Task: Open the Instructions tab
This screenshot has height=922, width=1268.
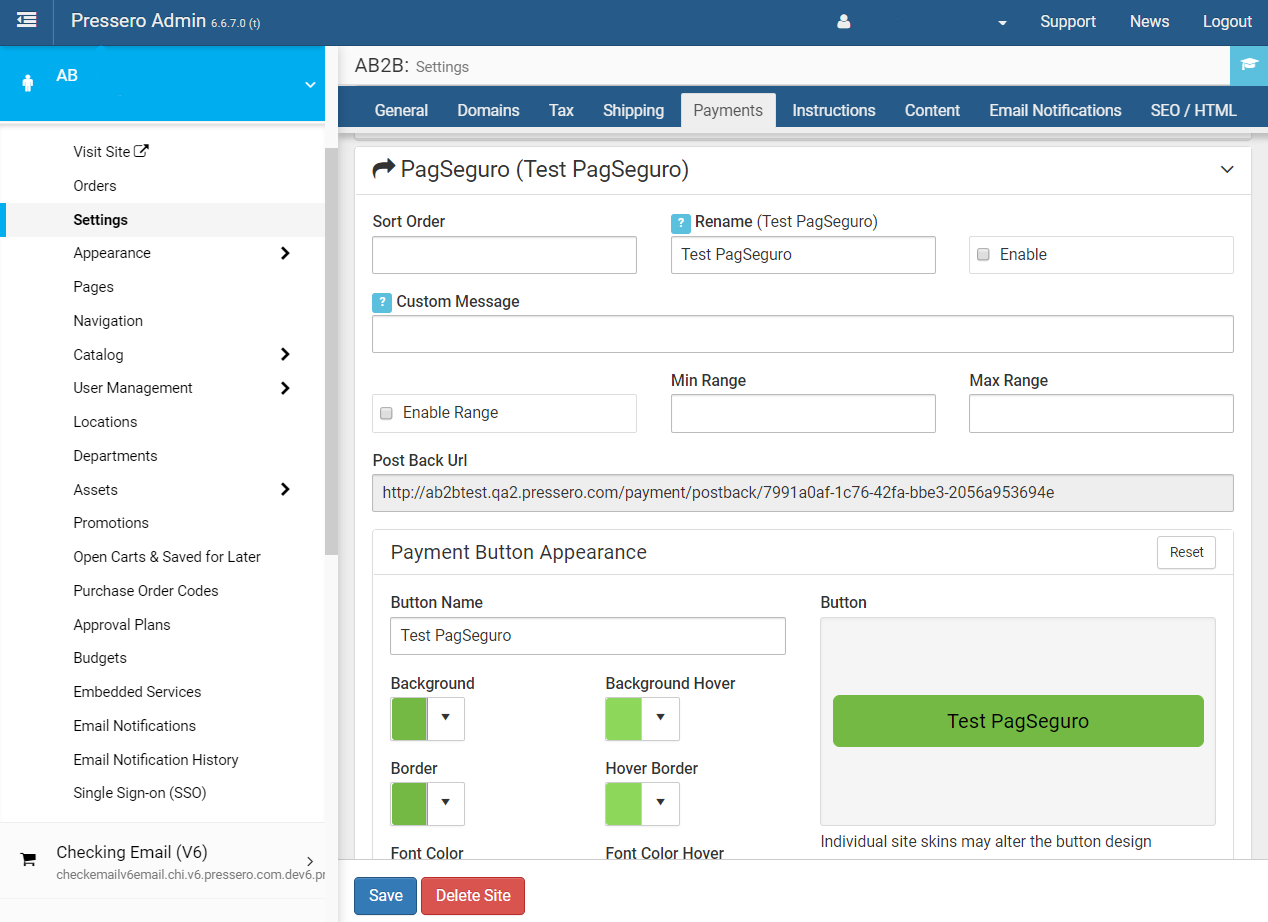Action: [x=834, y=110]
